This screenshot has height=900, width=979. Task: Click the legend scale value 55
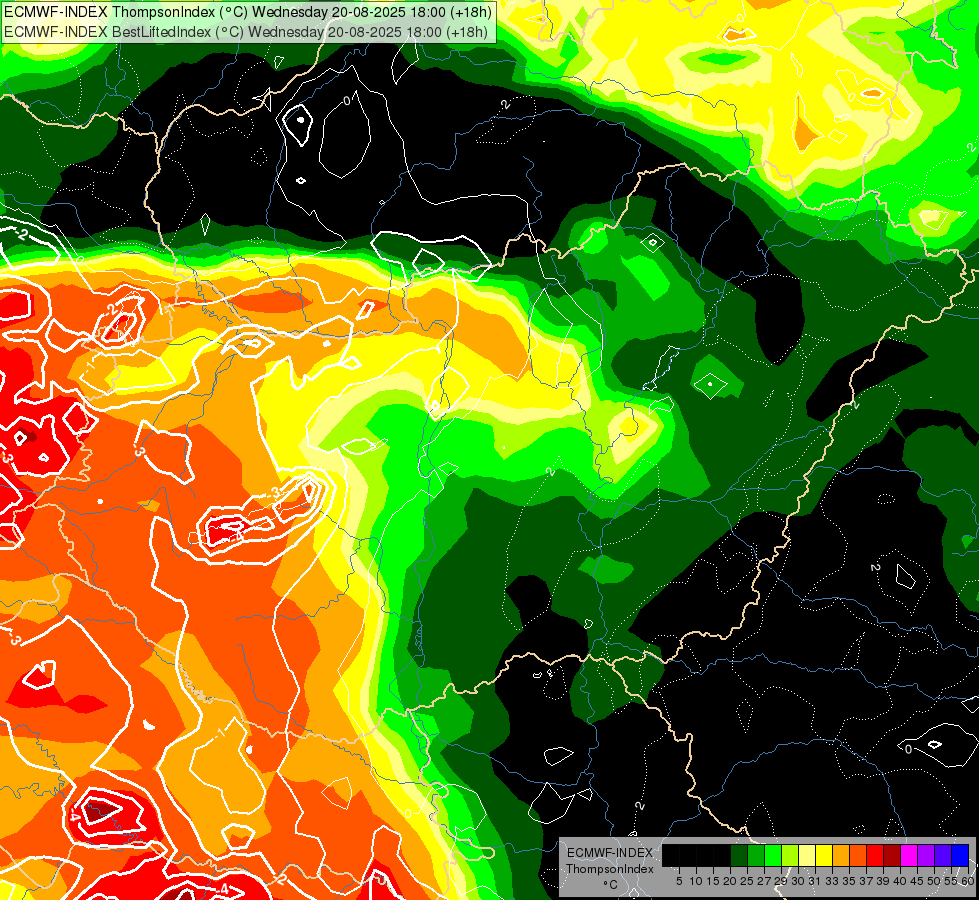pos(950,881)
